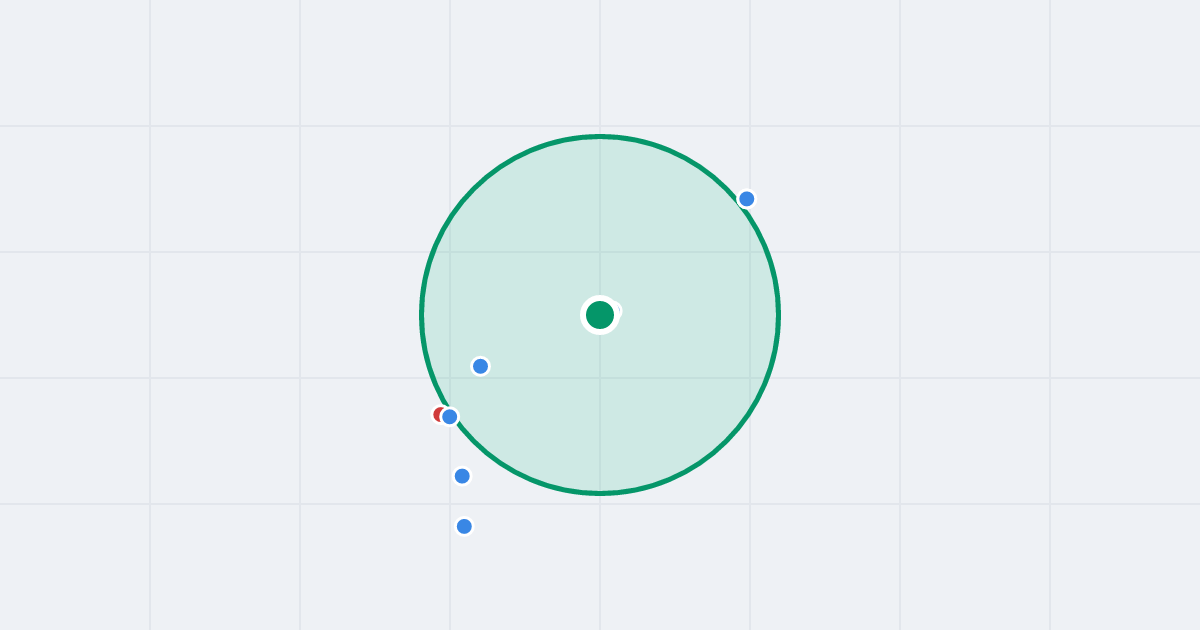Click the green center marker of the circle
The image size is (1200, 630).
[x=600, y=315]
